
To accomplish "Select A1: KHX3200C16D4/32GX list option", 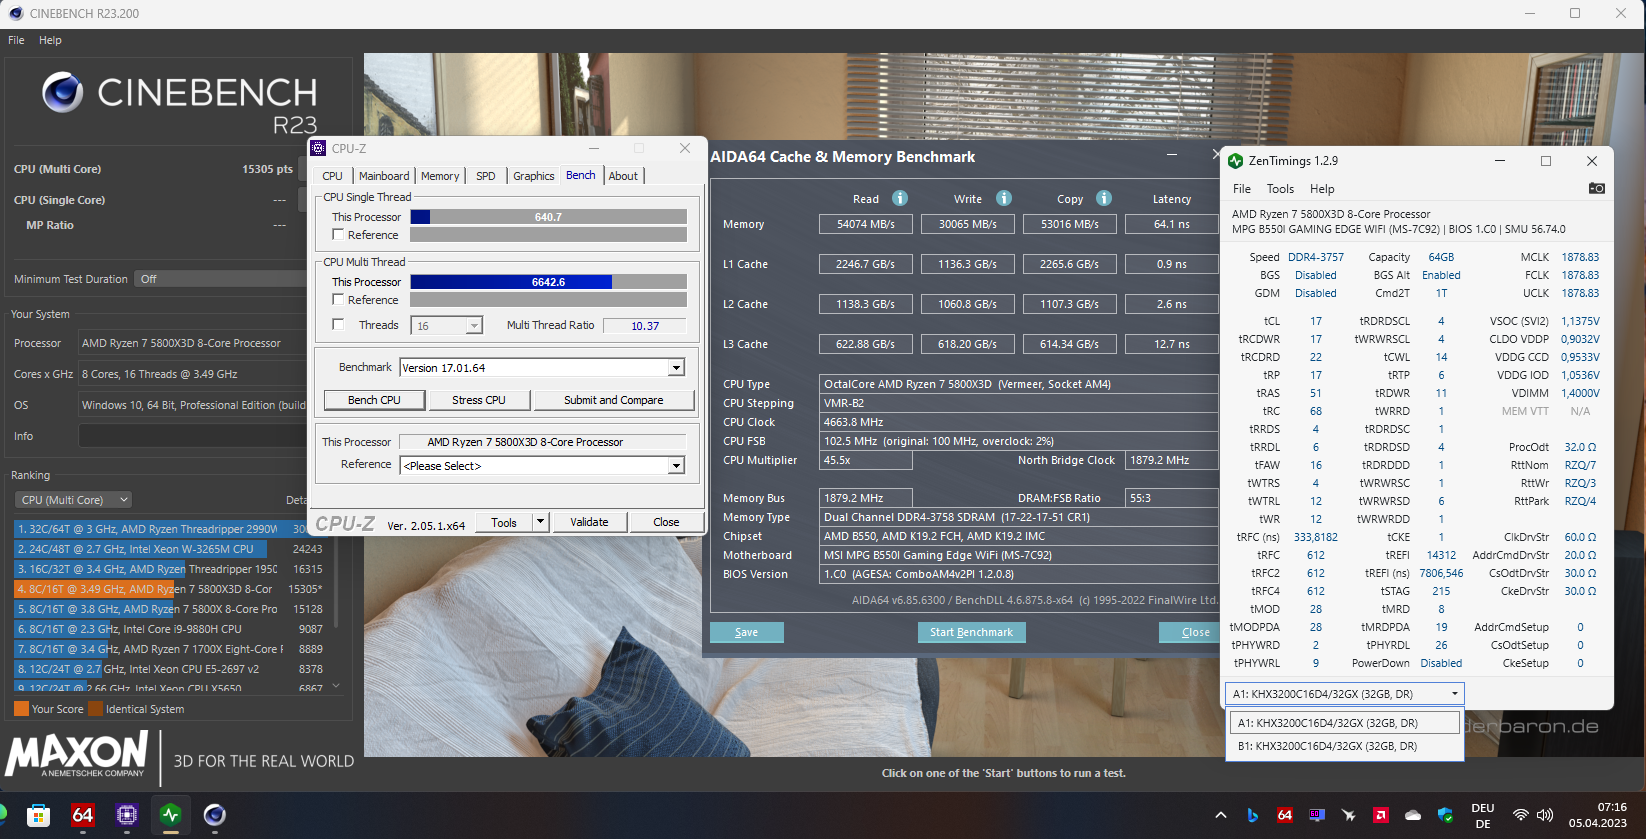I will tap(1345, 723).
